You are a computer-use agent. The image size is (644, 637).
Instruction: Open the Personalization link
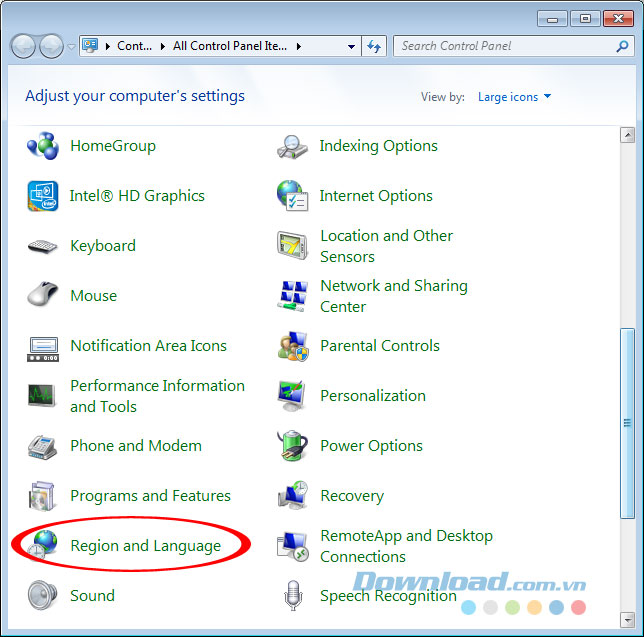click(x=373, y=396)
